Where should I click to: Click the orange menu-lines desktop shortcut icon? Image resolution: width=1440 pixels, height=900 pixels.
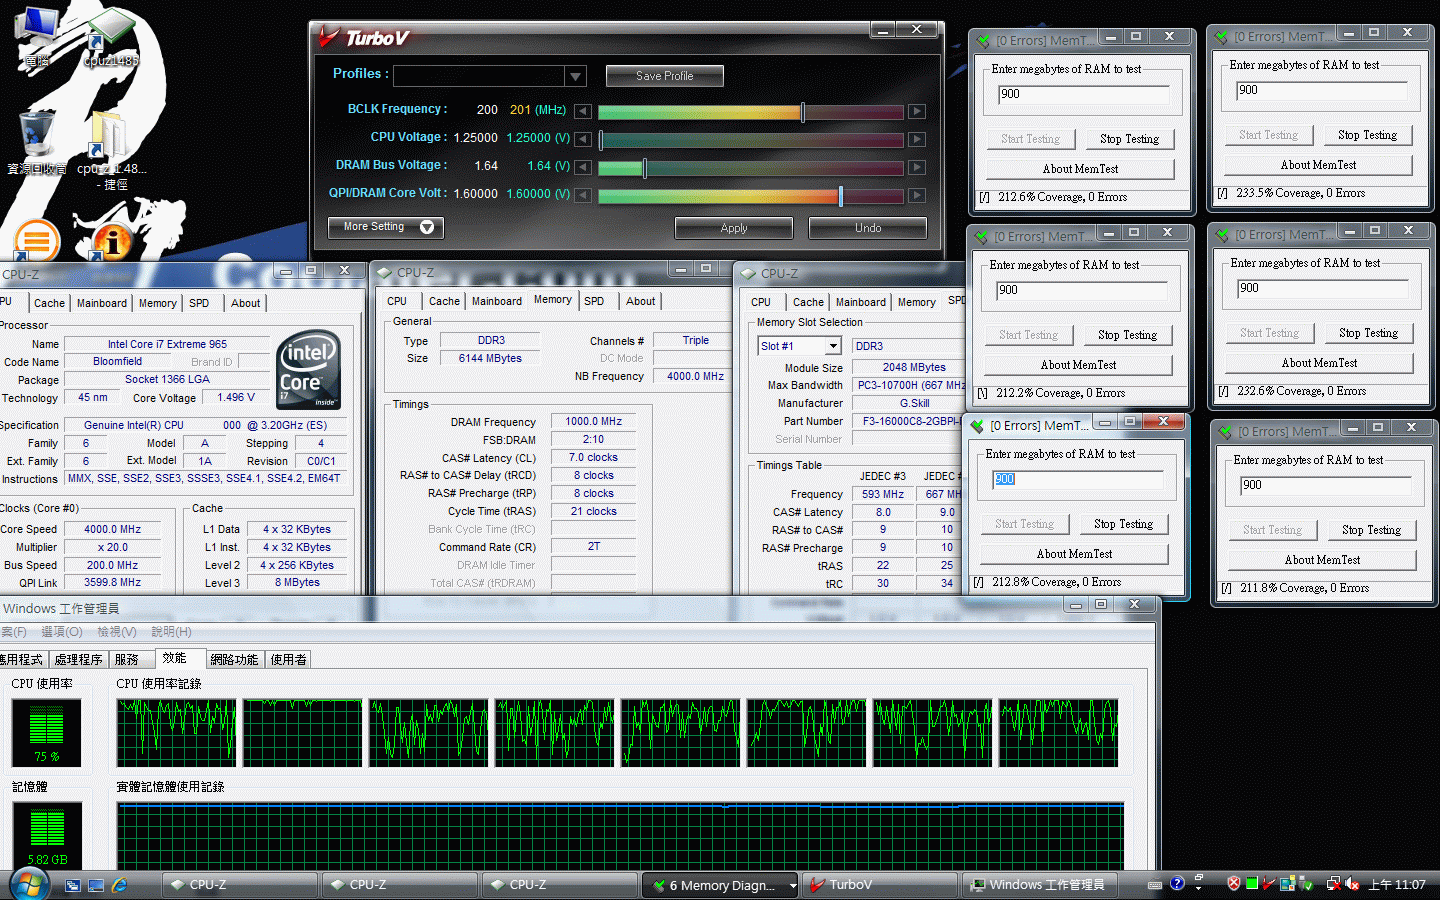[37, 240]
